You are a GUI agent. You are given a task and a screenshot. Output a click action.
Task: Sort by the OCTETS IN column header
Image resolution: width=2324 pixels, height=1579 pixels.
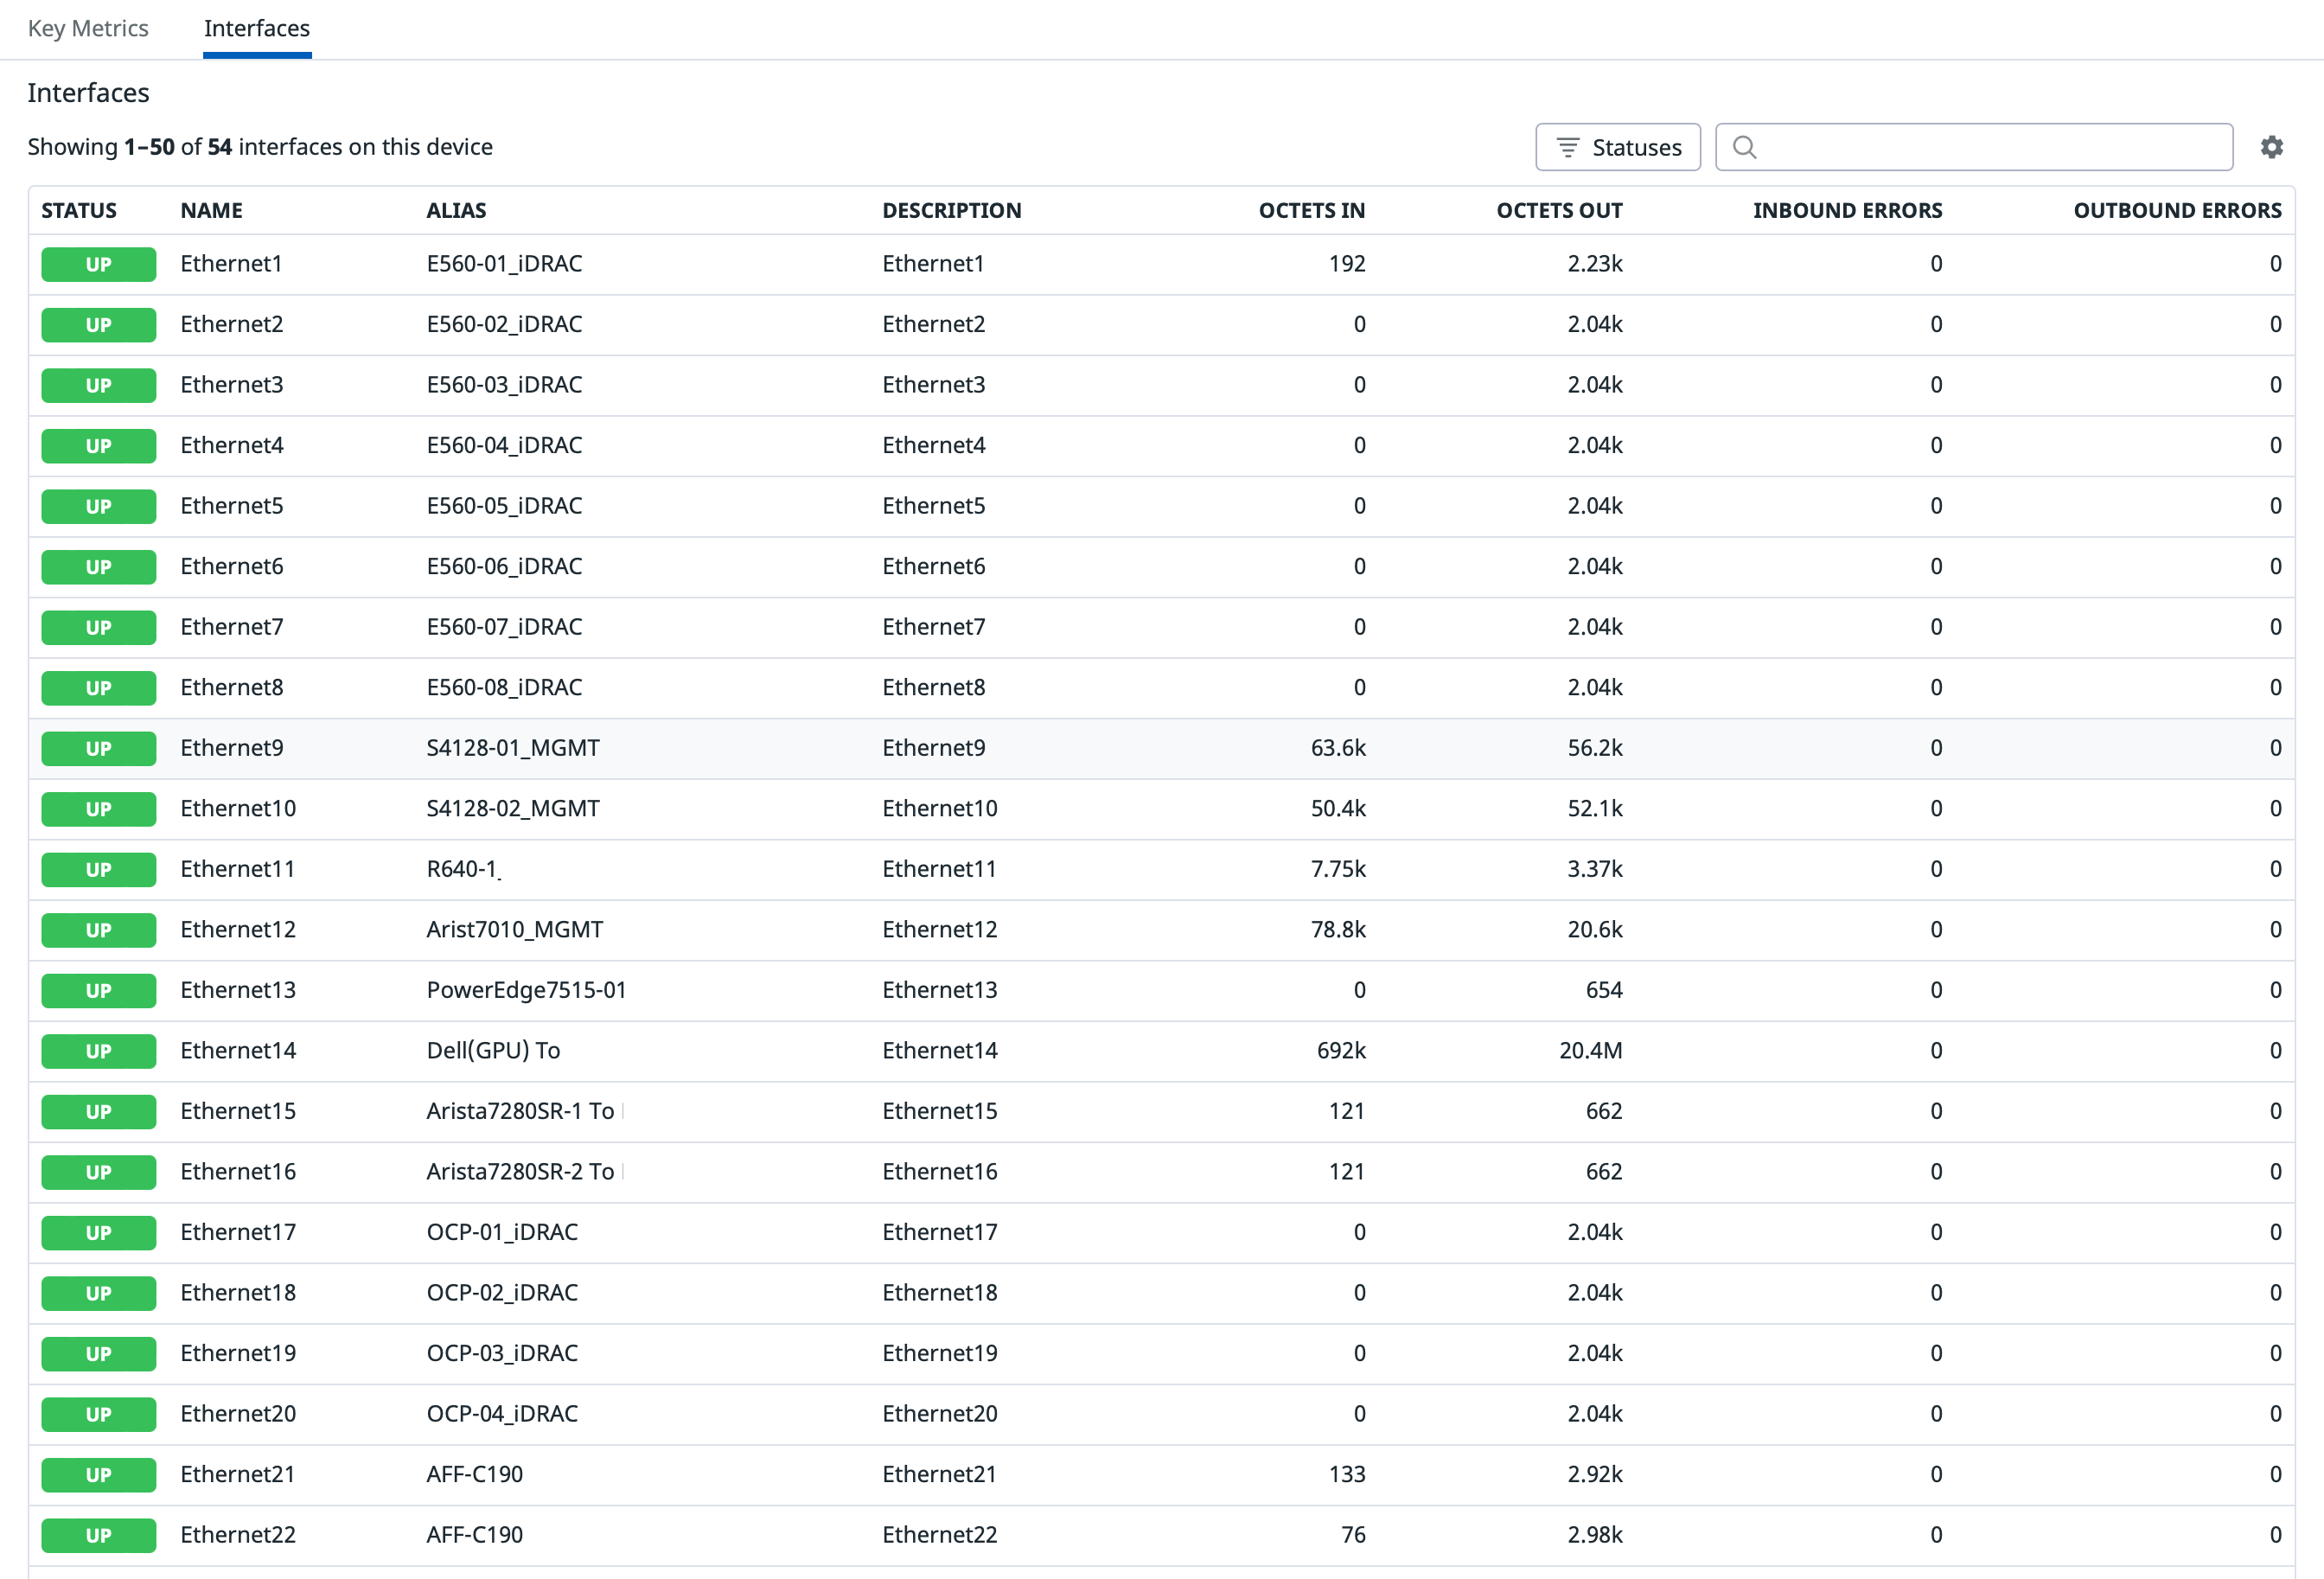tap(1311, 210)
